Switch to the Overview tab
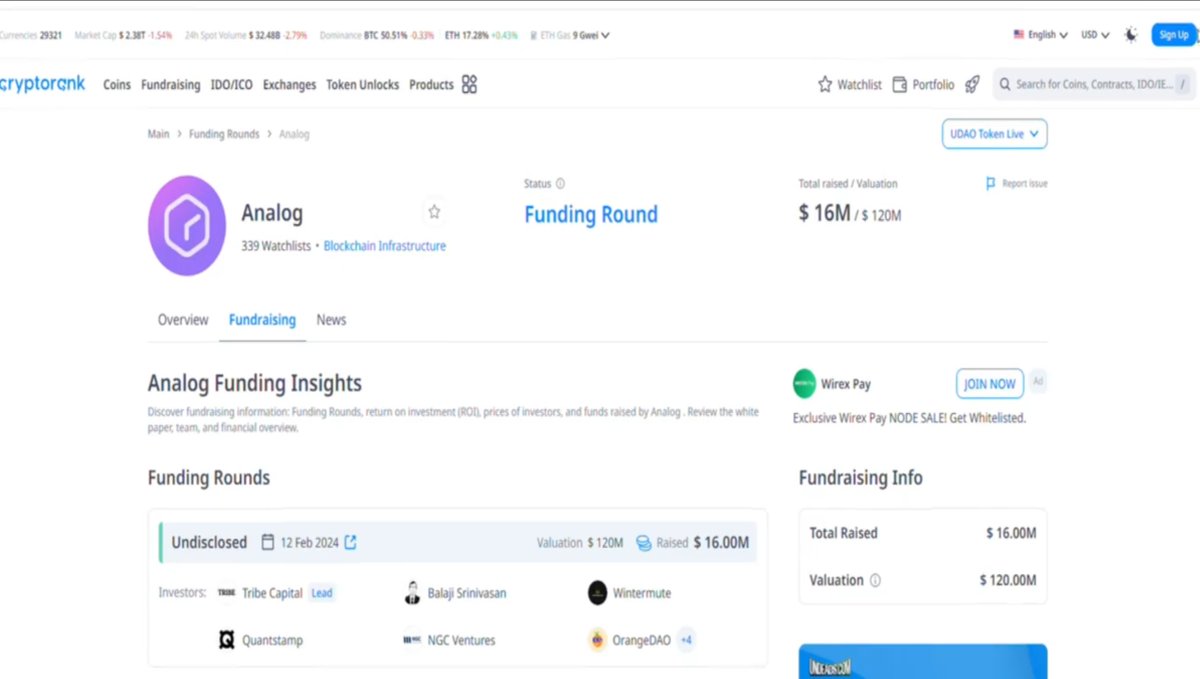Viewport: 1200px width, 679px height. 183,320
